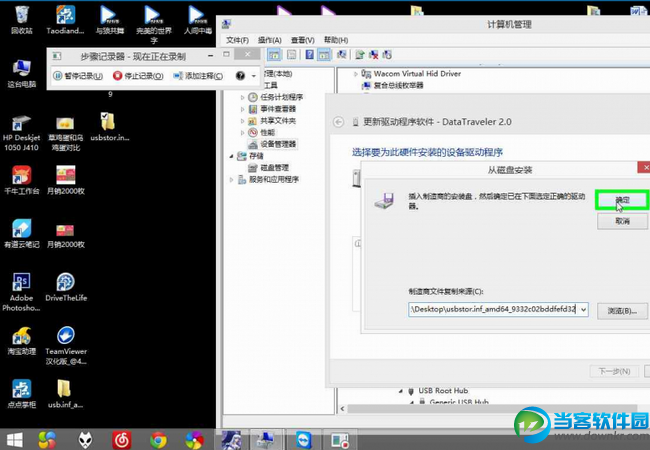Open TeamViewer from the taskbar
This screenshot has width=650, height=450.
pos(303,440)
